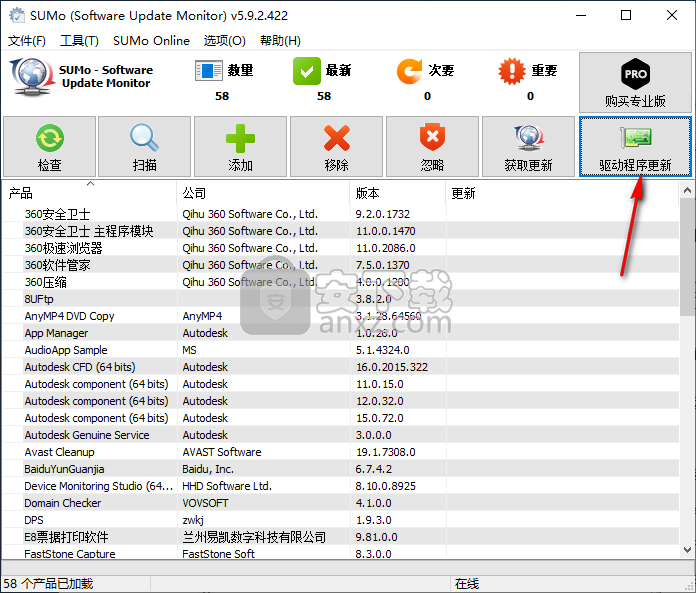Viewport: 696px width, 593px height.
Task: Click the 9.2.0.1732 version cell
Action: pyautogui.click(x=383, y=214)
